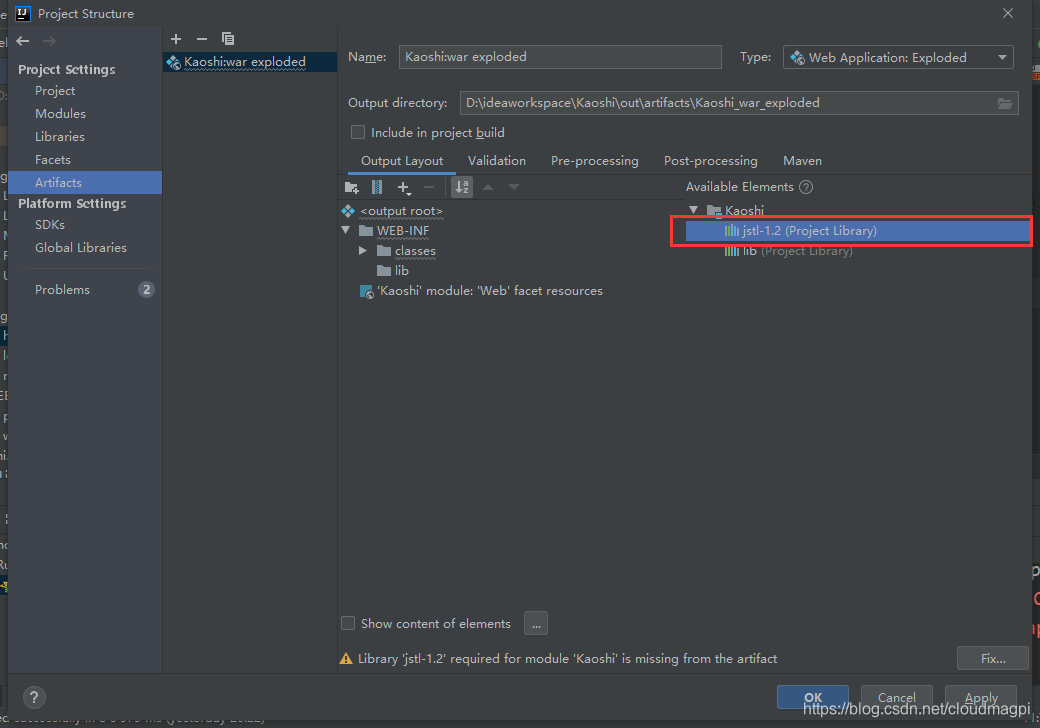
Task: Select the WEB-INF folder
Action: (x=403, y=231)
